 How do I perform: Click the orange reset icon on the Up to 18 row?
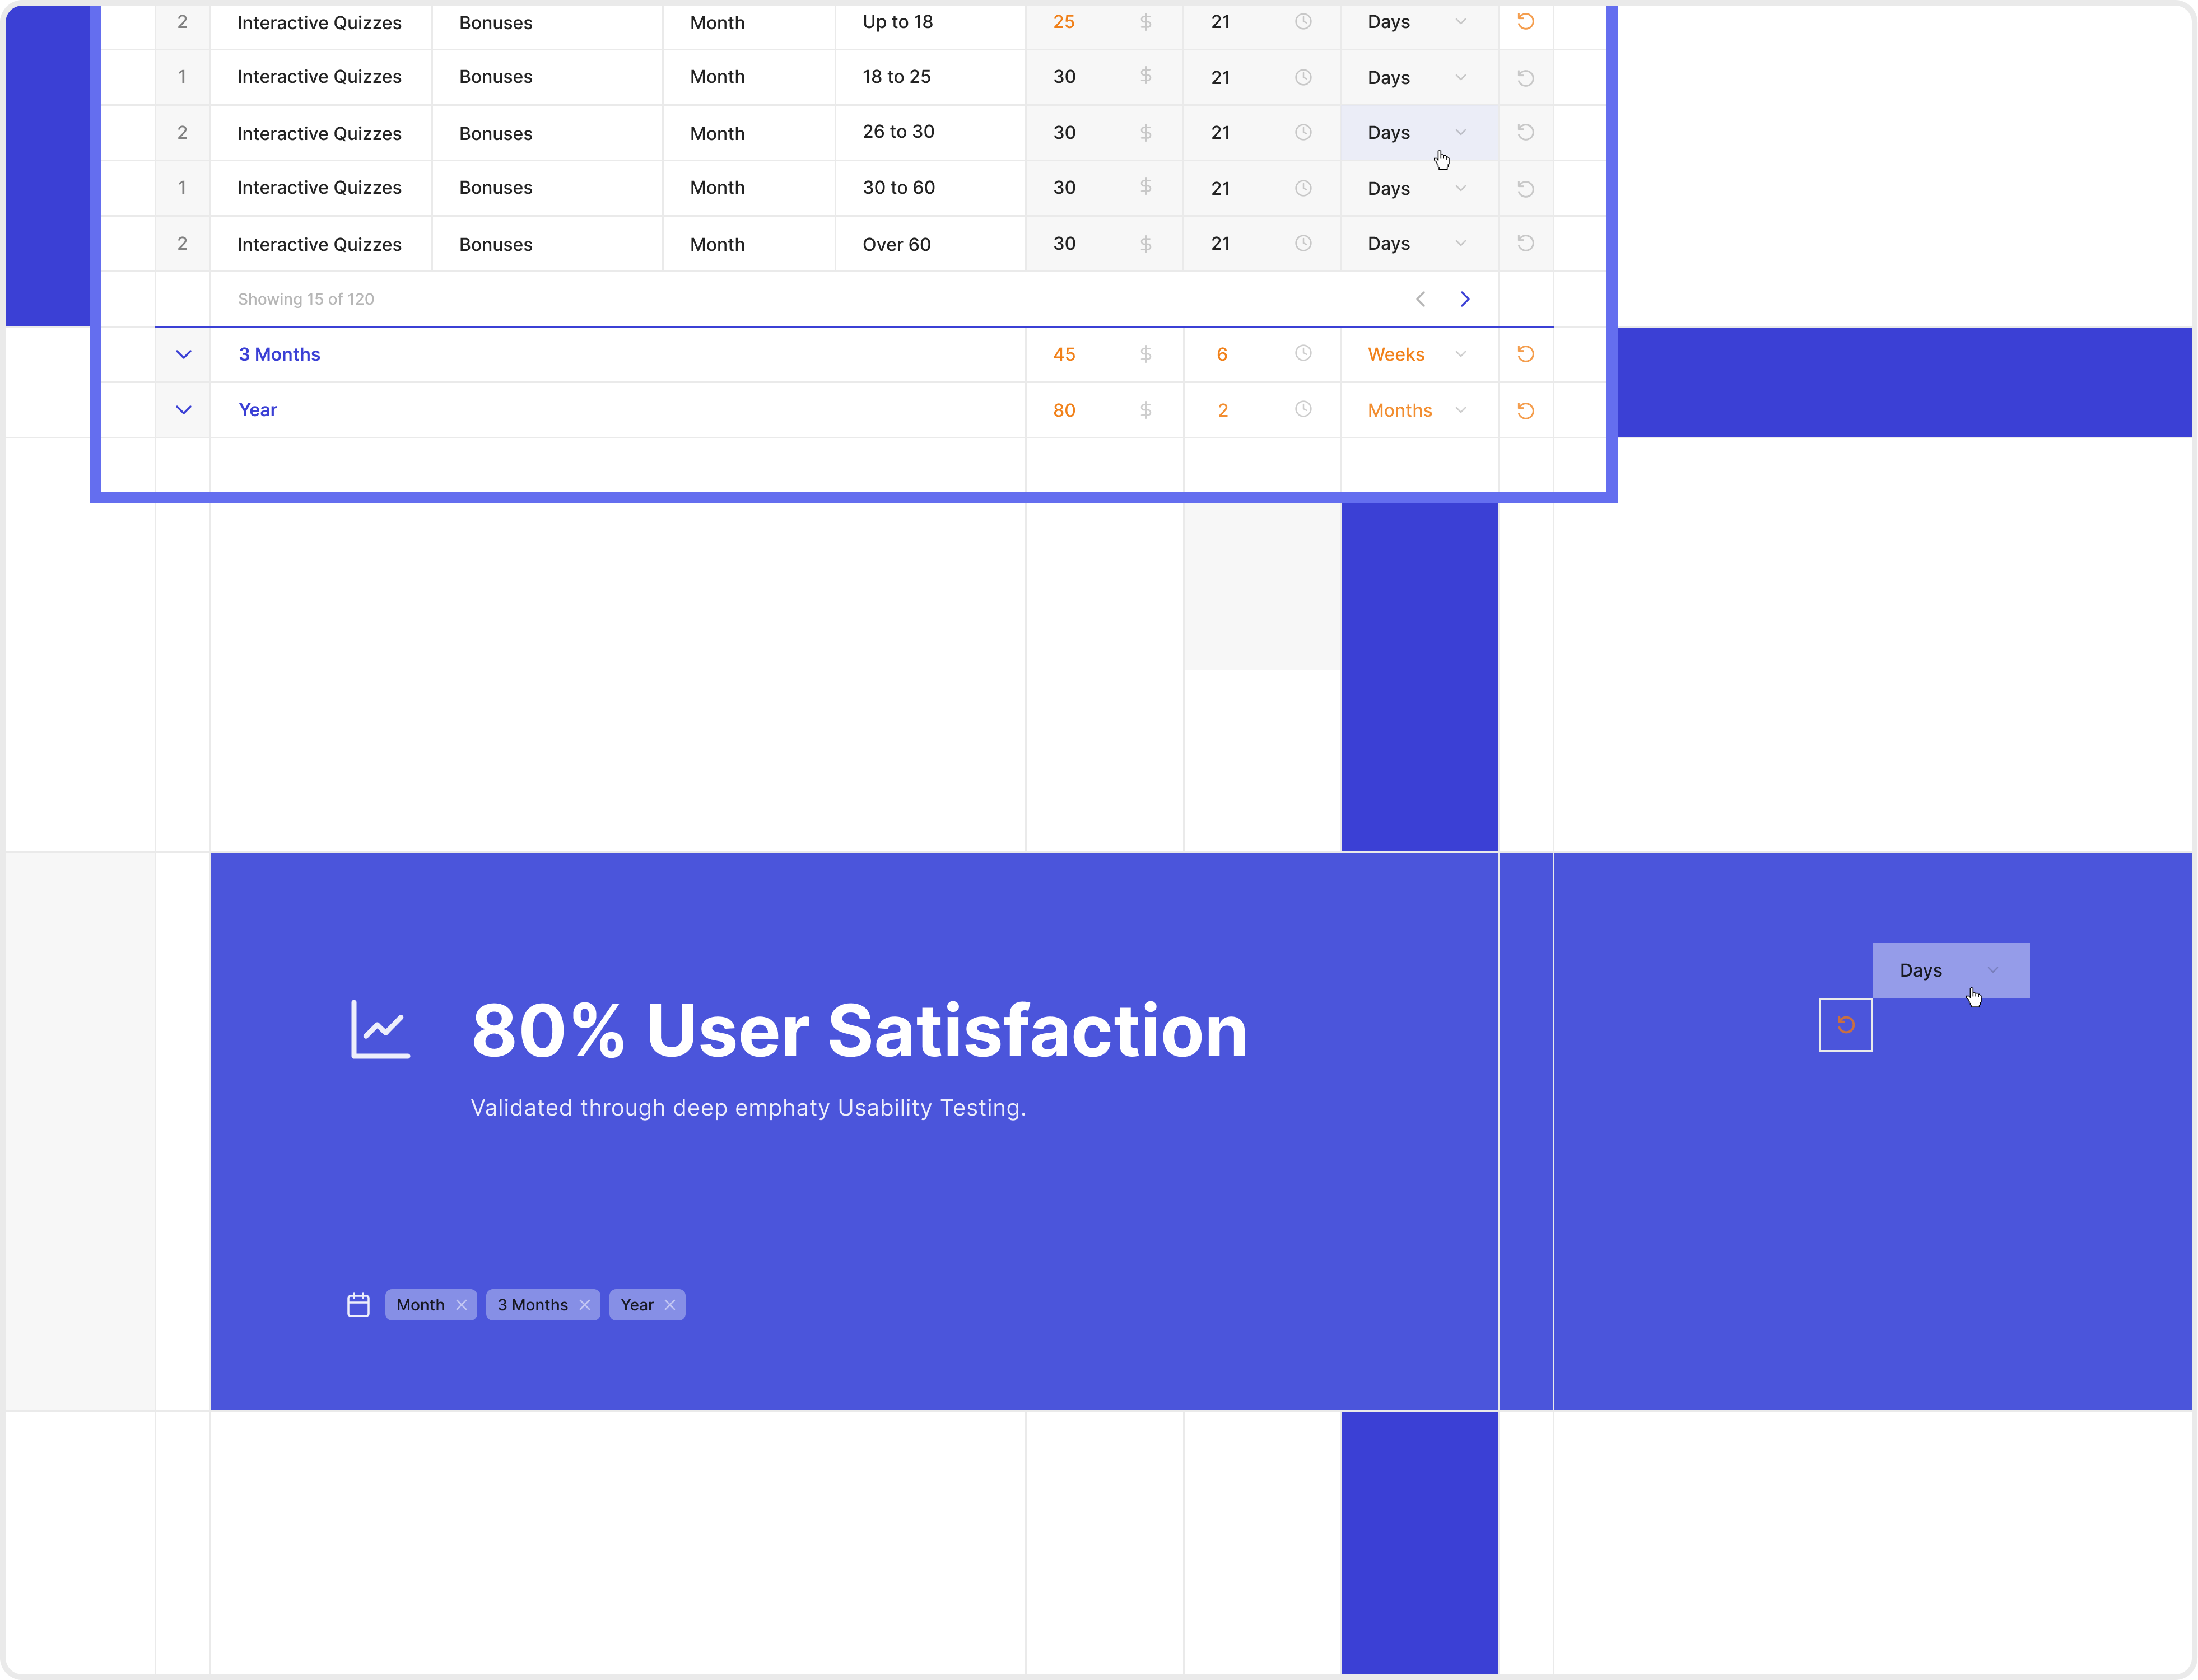click(1524, 21)
